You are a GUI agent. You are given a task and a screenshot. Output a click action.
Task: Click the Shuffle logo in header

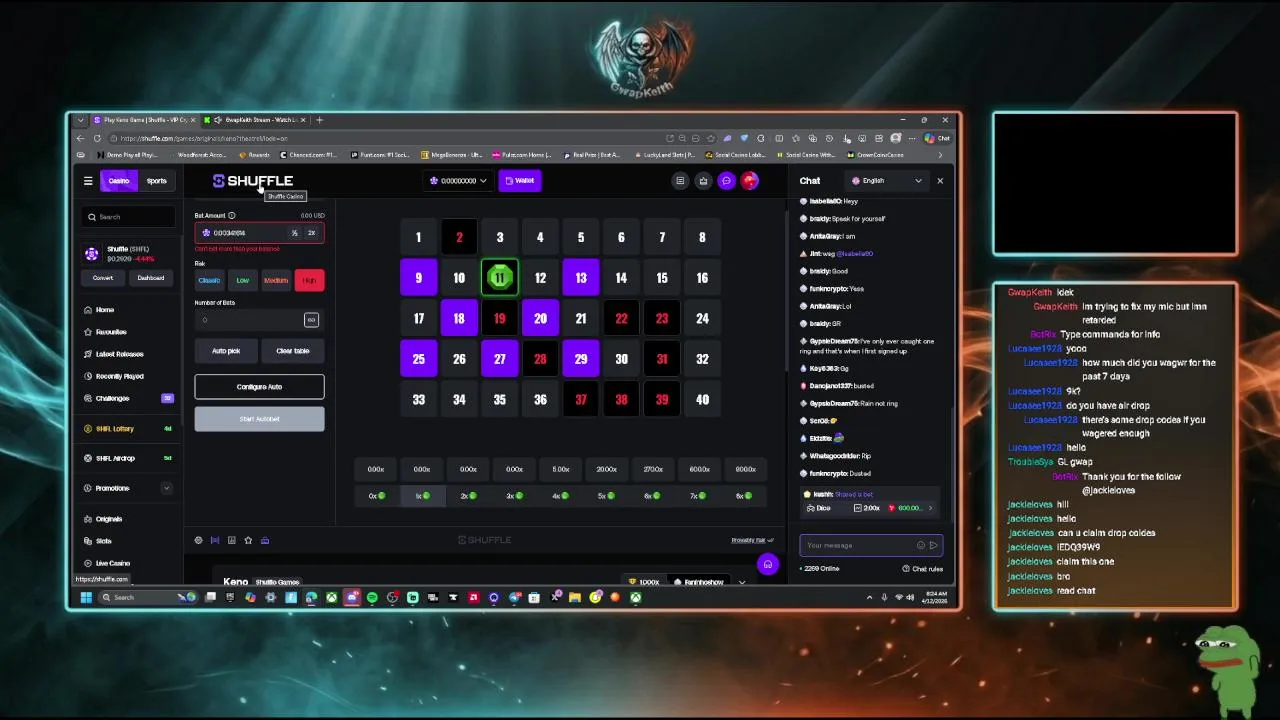253,181
